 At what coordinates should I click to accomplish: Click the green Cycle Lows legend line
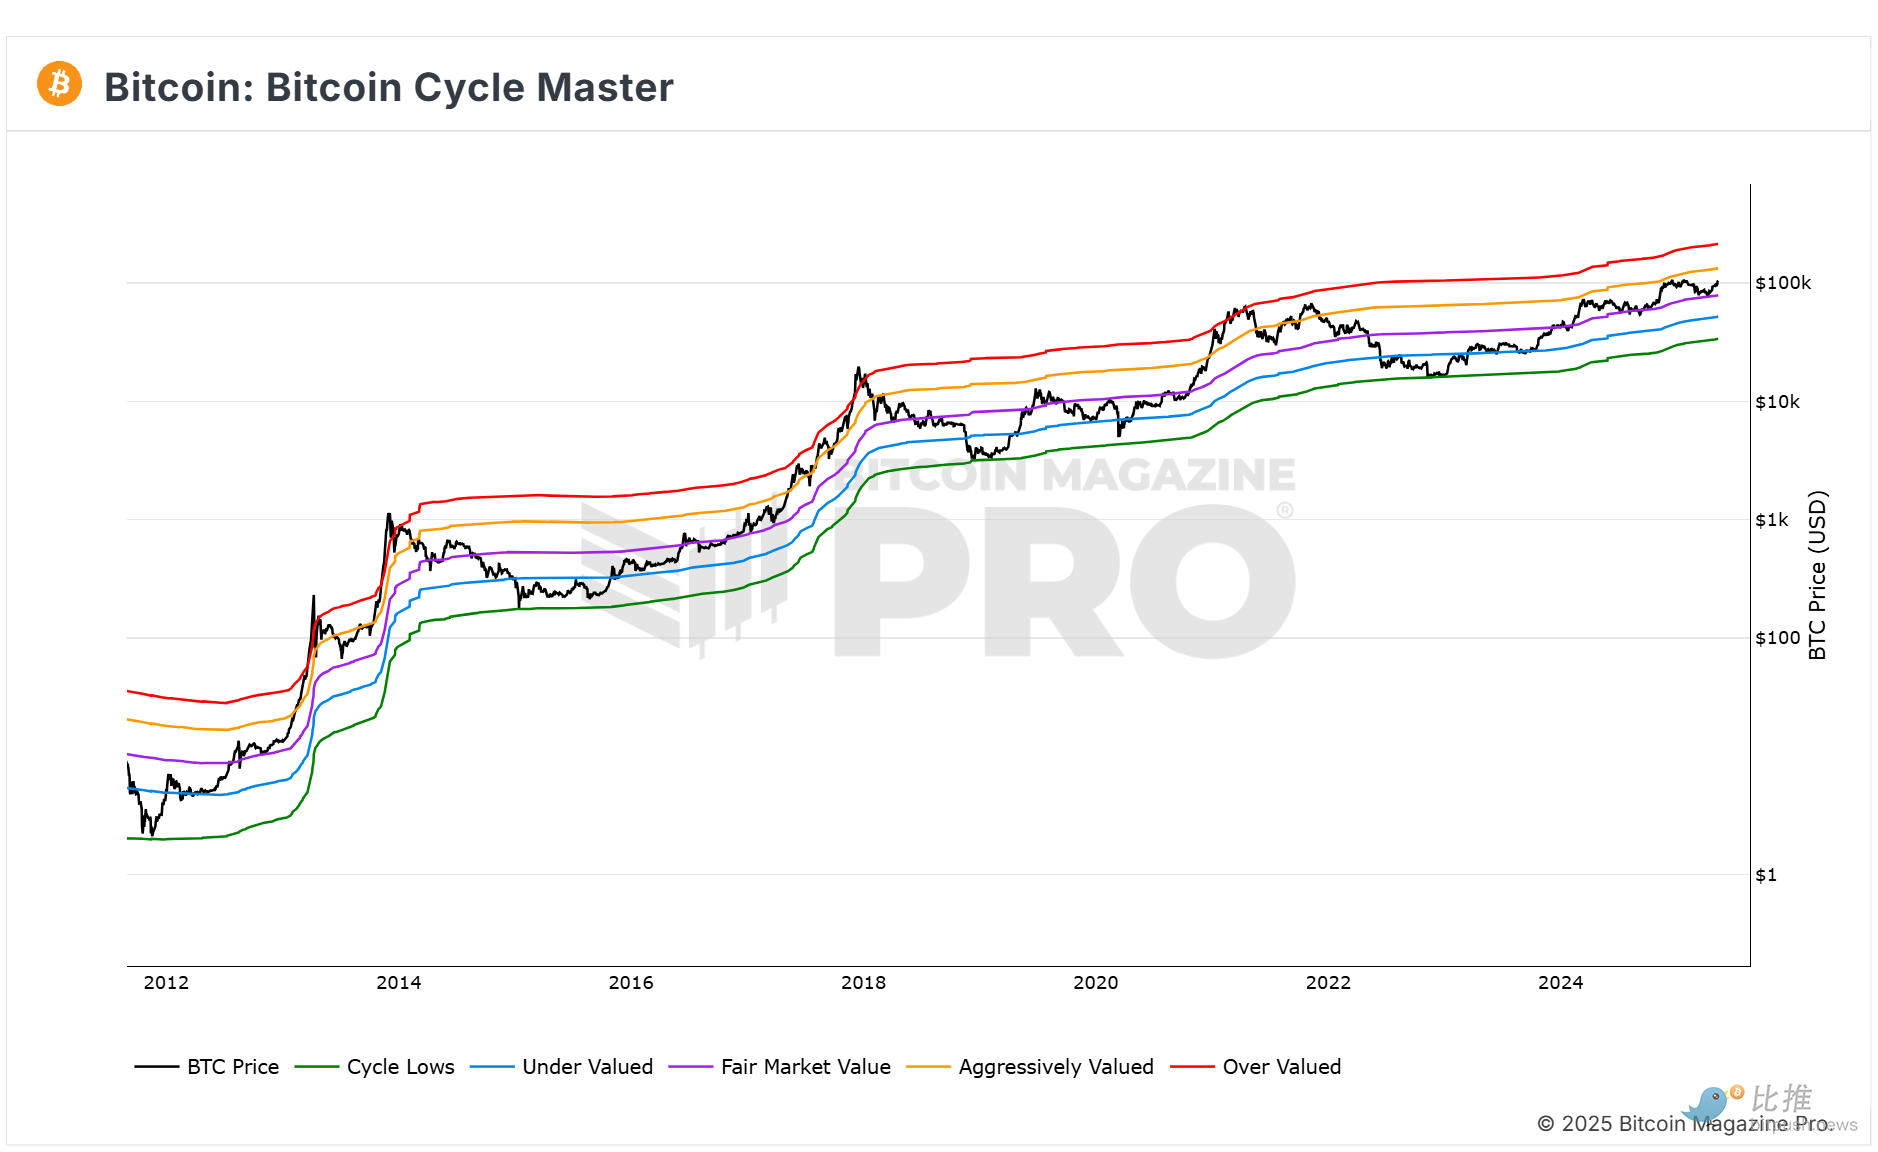coord(316,1067)
